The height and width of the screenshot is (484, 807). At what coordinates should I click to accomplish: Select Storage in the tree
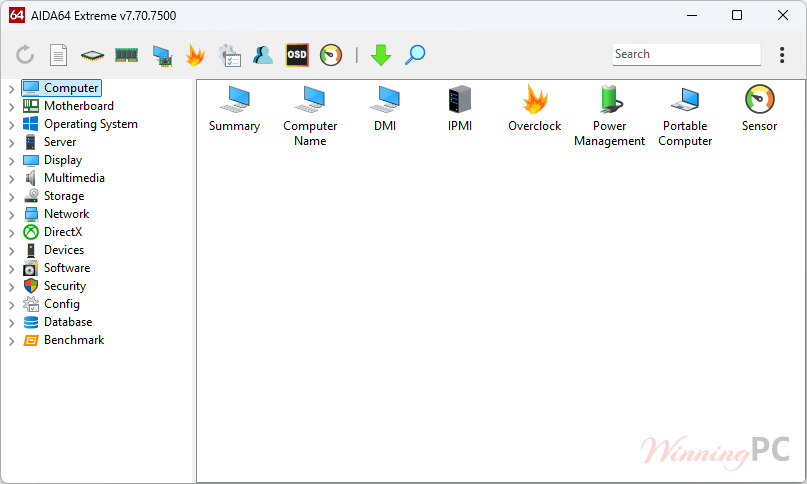coord(54,196)
